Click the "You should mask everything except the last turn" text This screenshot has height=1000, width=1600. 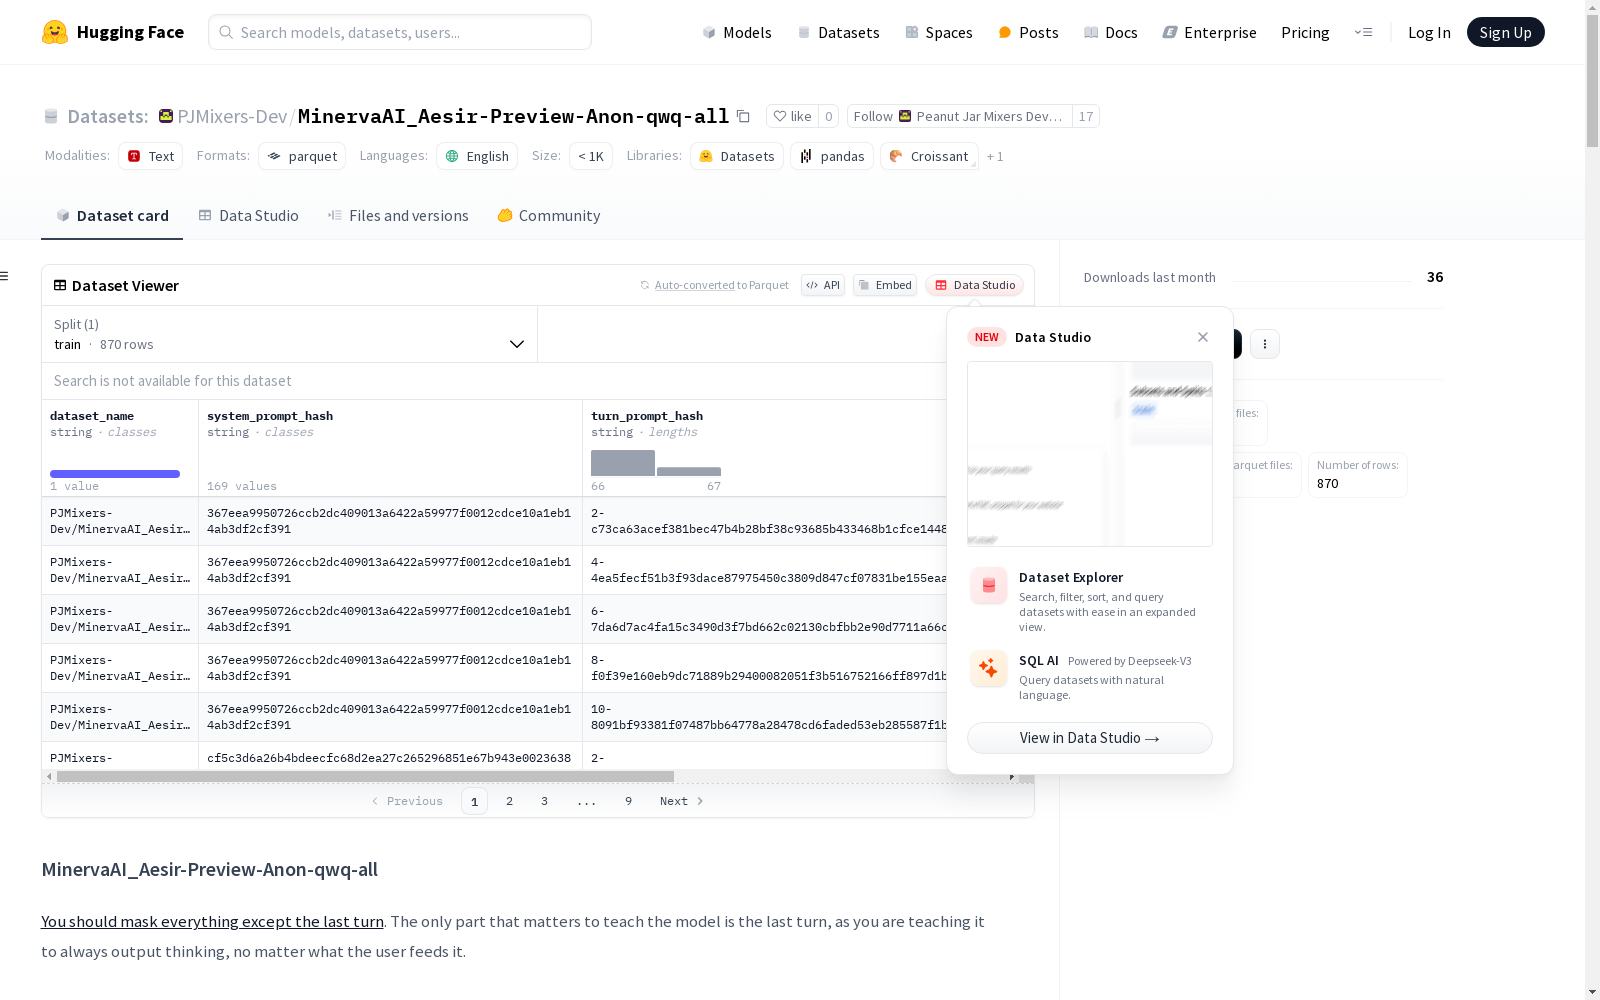pyautogui.click(x=212, y=922)
